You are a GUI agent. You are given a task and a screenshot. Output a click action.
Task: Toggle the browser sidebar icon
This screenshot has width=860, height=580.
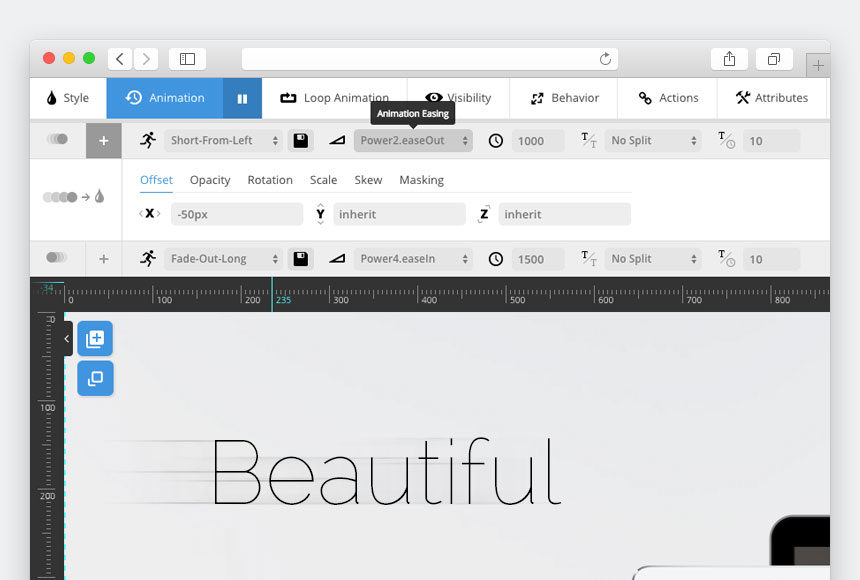tap(187, 59)
